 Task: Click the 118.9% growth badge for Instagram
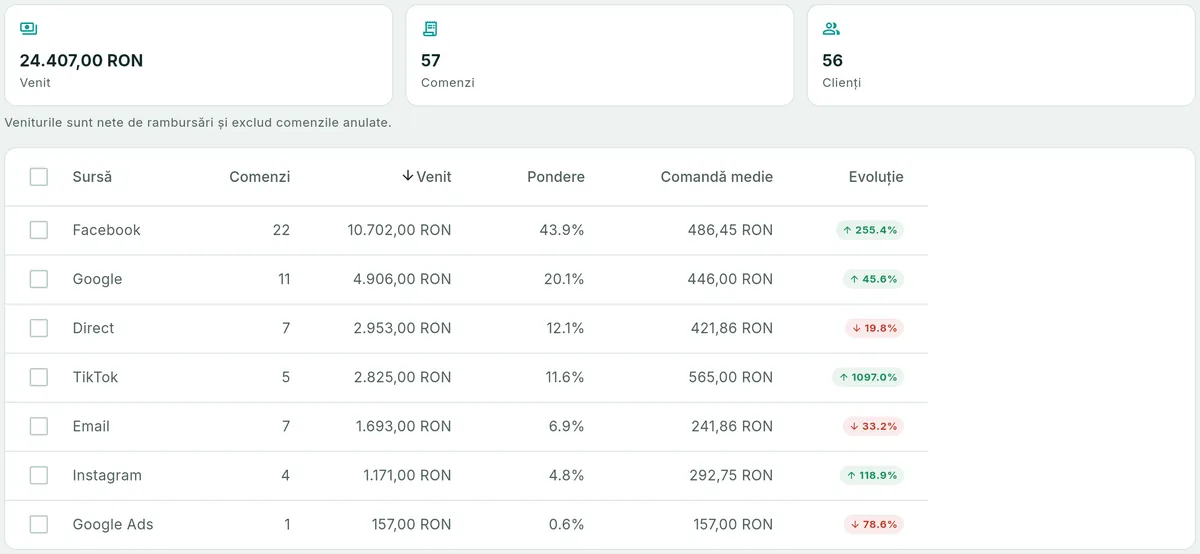click(x=870, y=475)
